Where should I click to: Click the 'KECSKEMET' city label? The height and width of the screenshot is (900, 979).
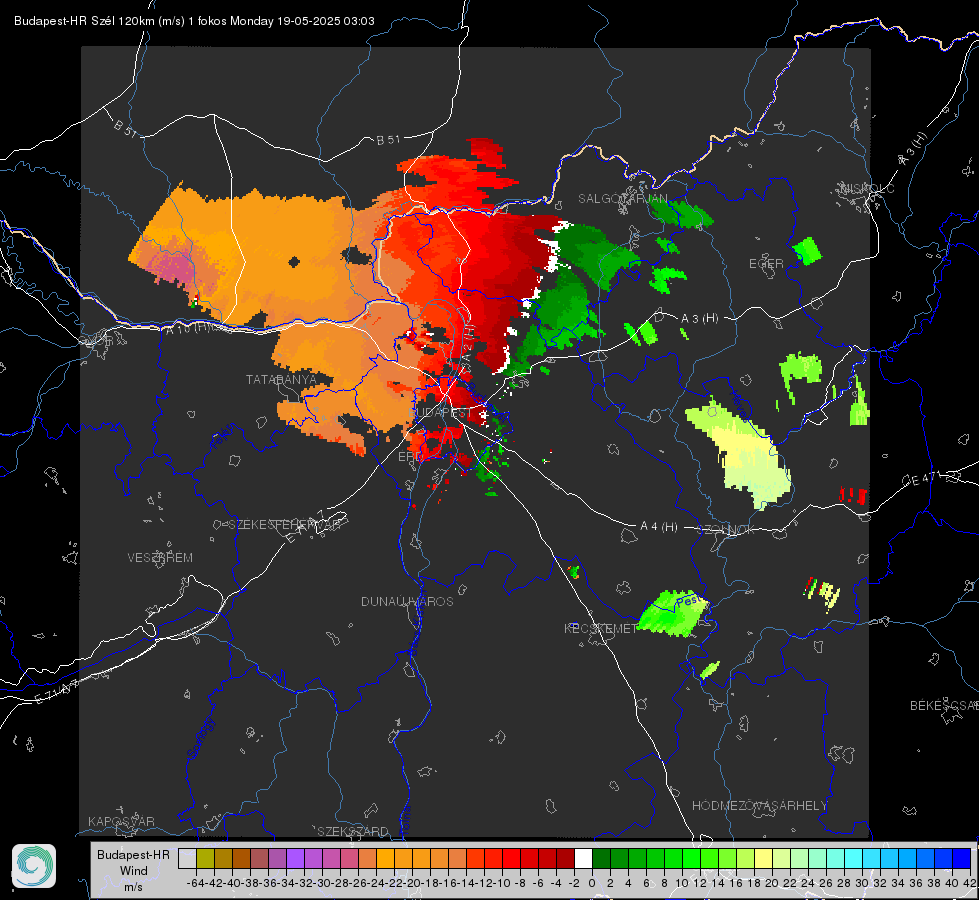(x=600, y=628)
